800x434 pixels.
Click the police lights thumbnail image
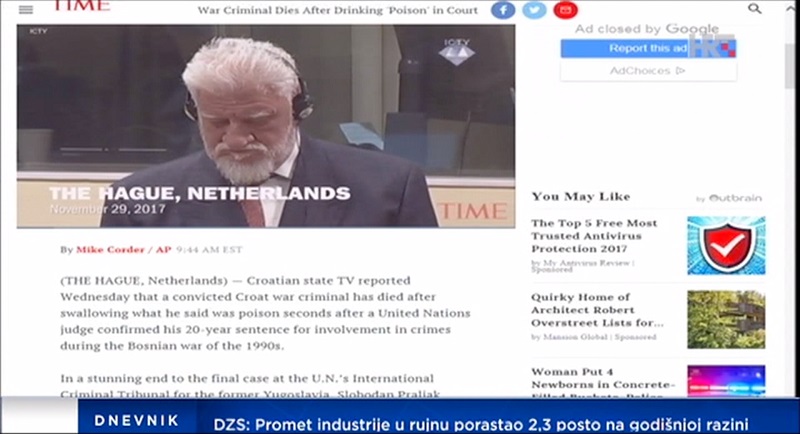(726, 380)
